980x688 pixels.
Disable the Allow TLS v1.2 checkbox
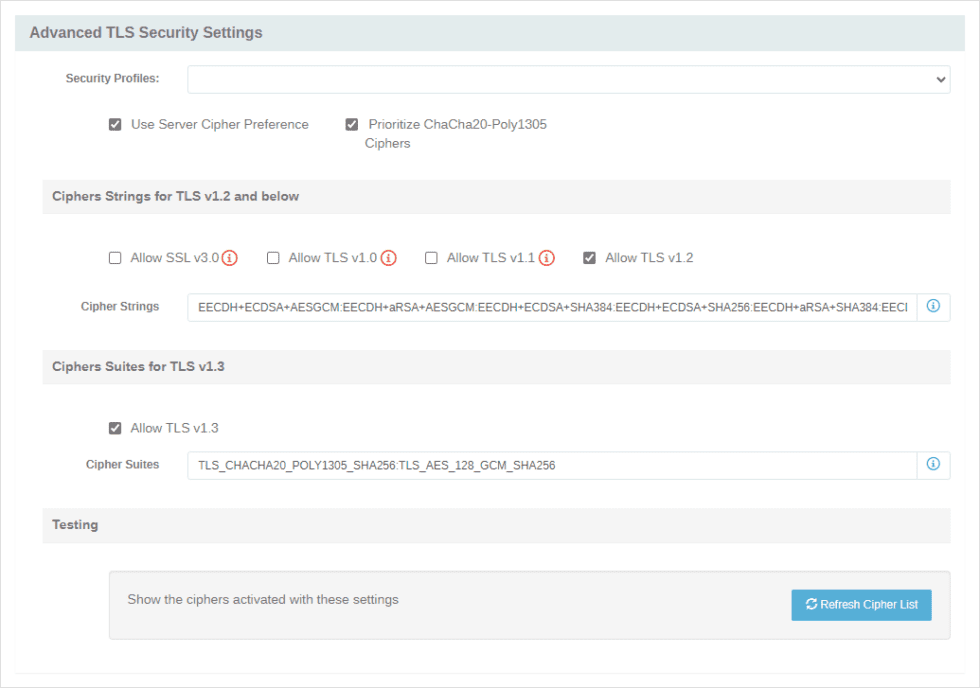tap(589, 257)
